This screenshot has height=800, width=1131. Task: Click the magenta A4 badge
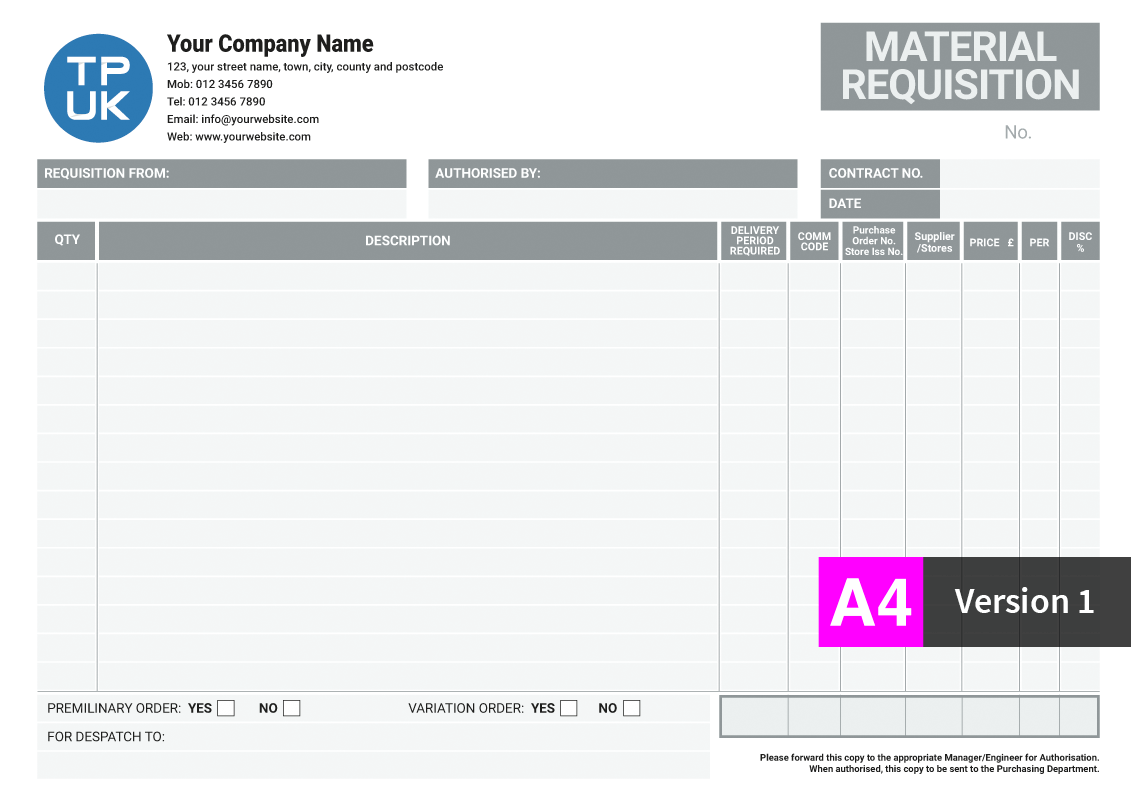pyautogui.click(x=870, y=602)
